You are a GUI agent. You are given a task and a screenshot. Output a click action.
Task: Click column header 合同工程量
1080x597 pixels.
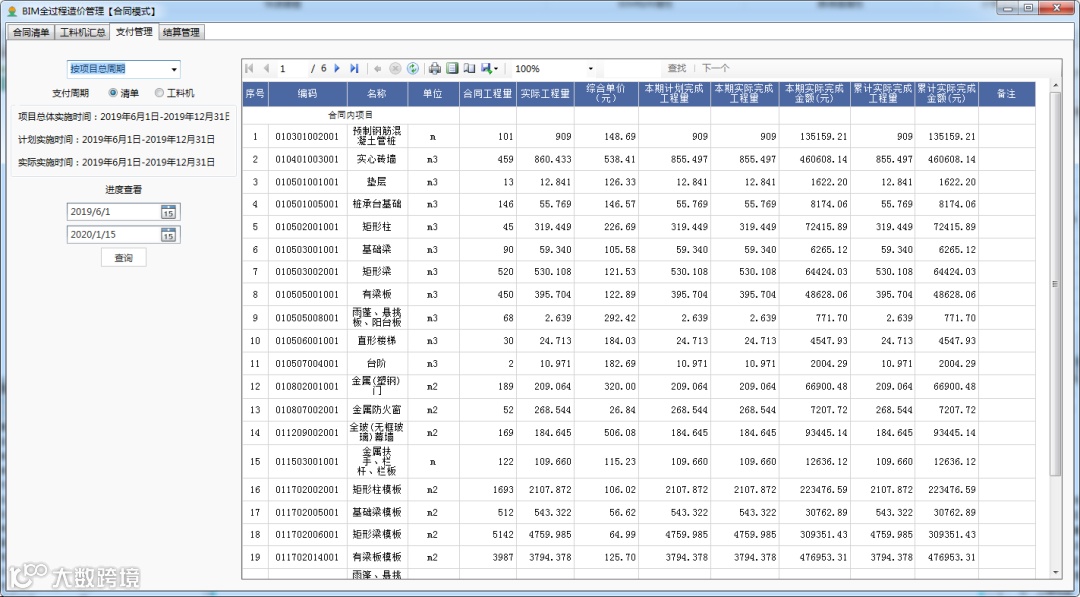[488, 94]
